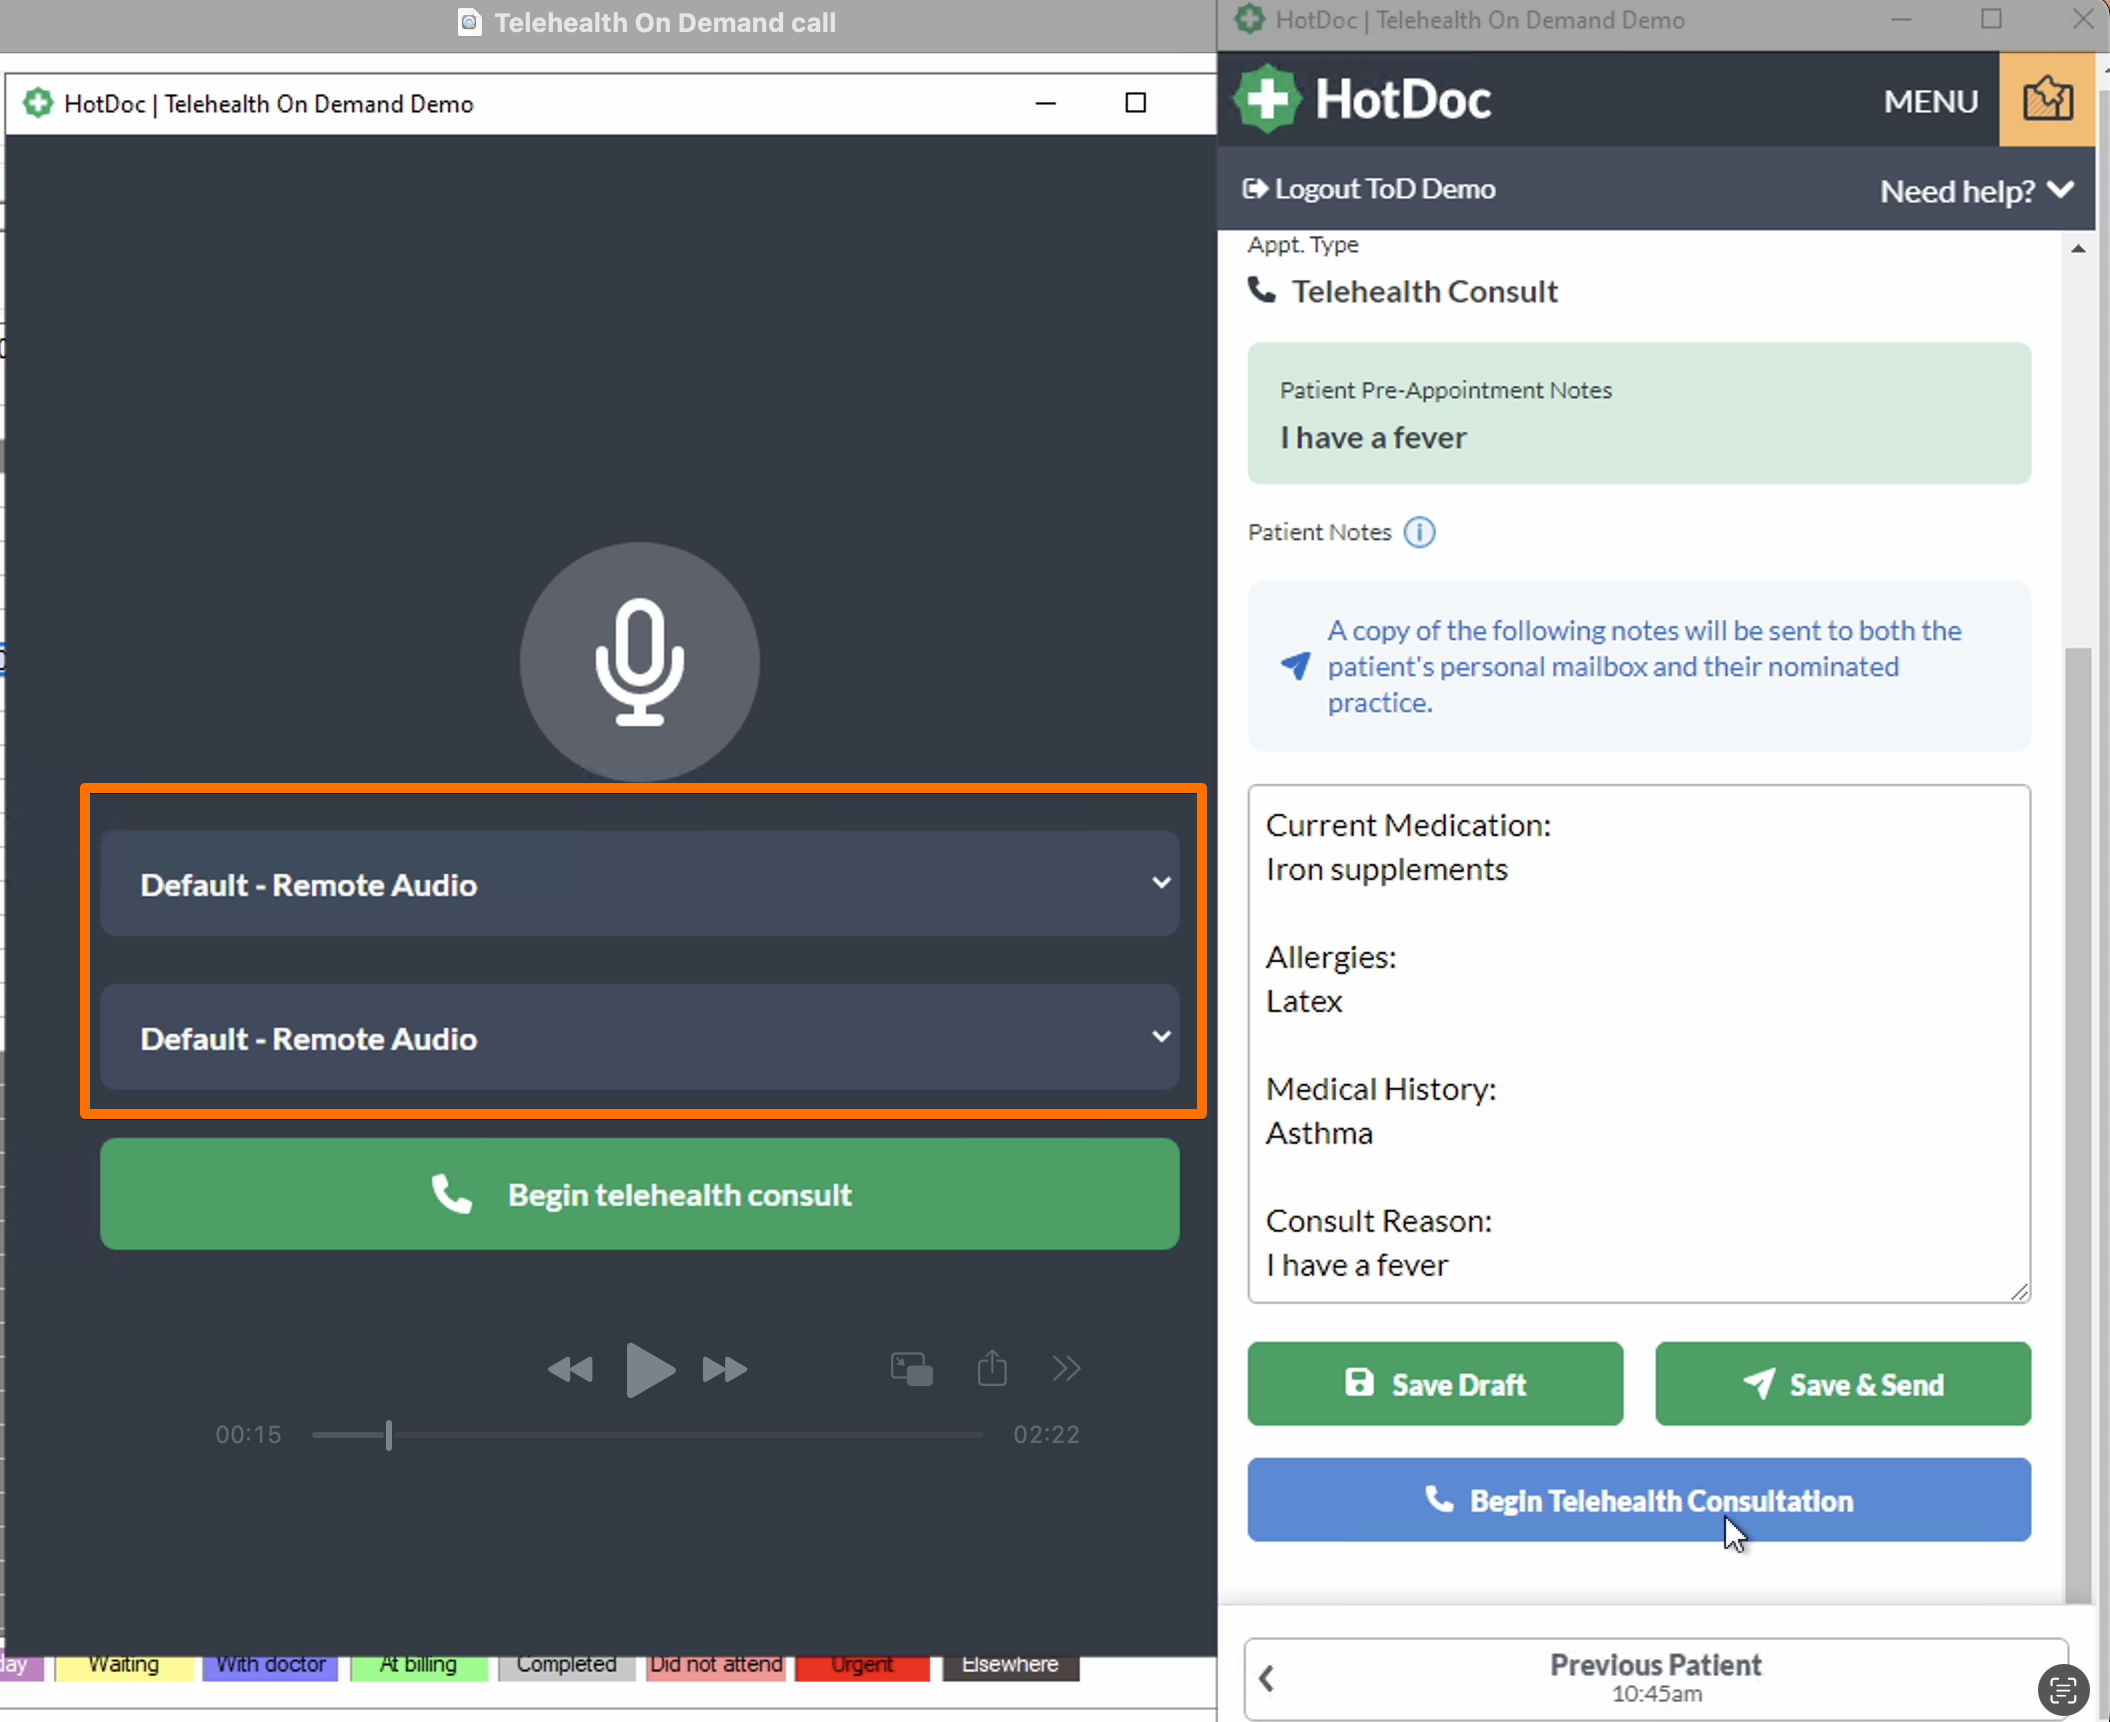Toggle picture-in-picture mode in video player
Viewport: 2110px width, 1722px height.
(912, 1368)
